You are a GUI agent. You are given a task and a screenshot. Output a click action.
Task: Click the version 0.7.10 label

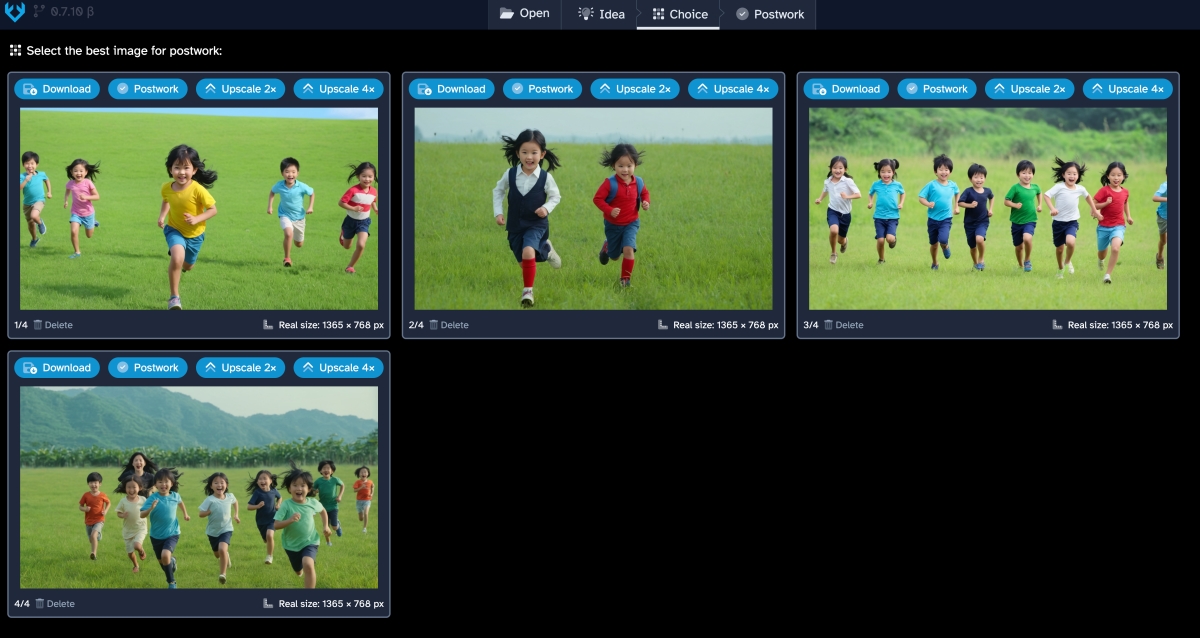[72, 12]
